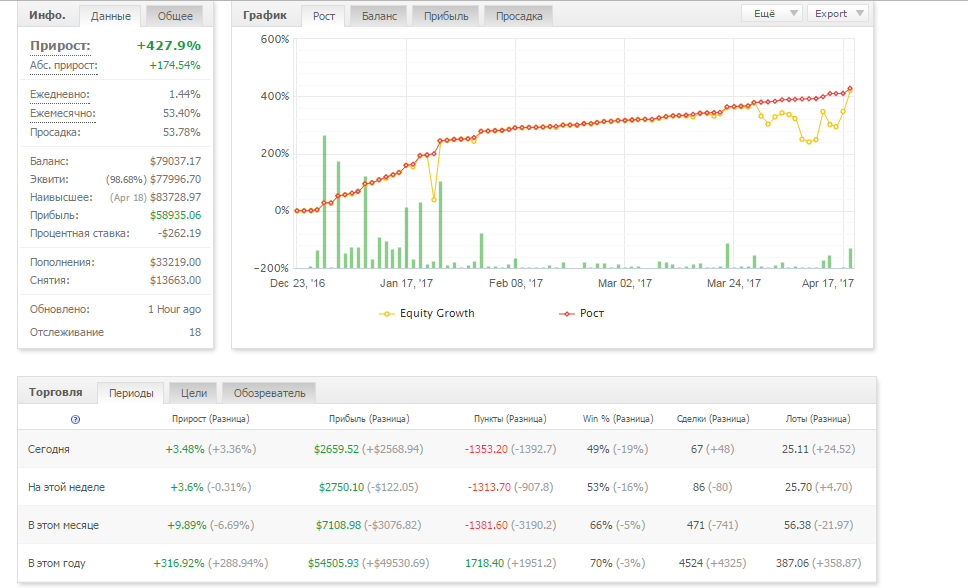Click the deposits value $33219.00
The image size is (968, 588).
pyautogui.click(x=175, y=262)
